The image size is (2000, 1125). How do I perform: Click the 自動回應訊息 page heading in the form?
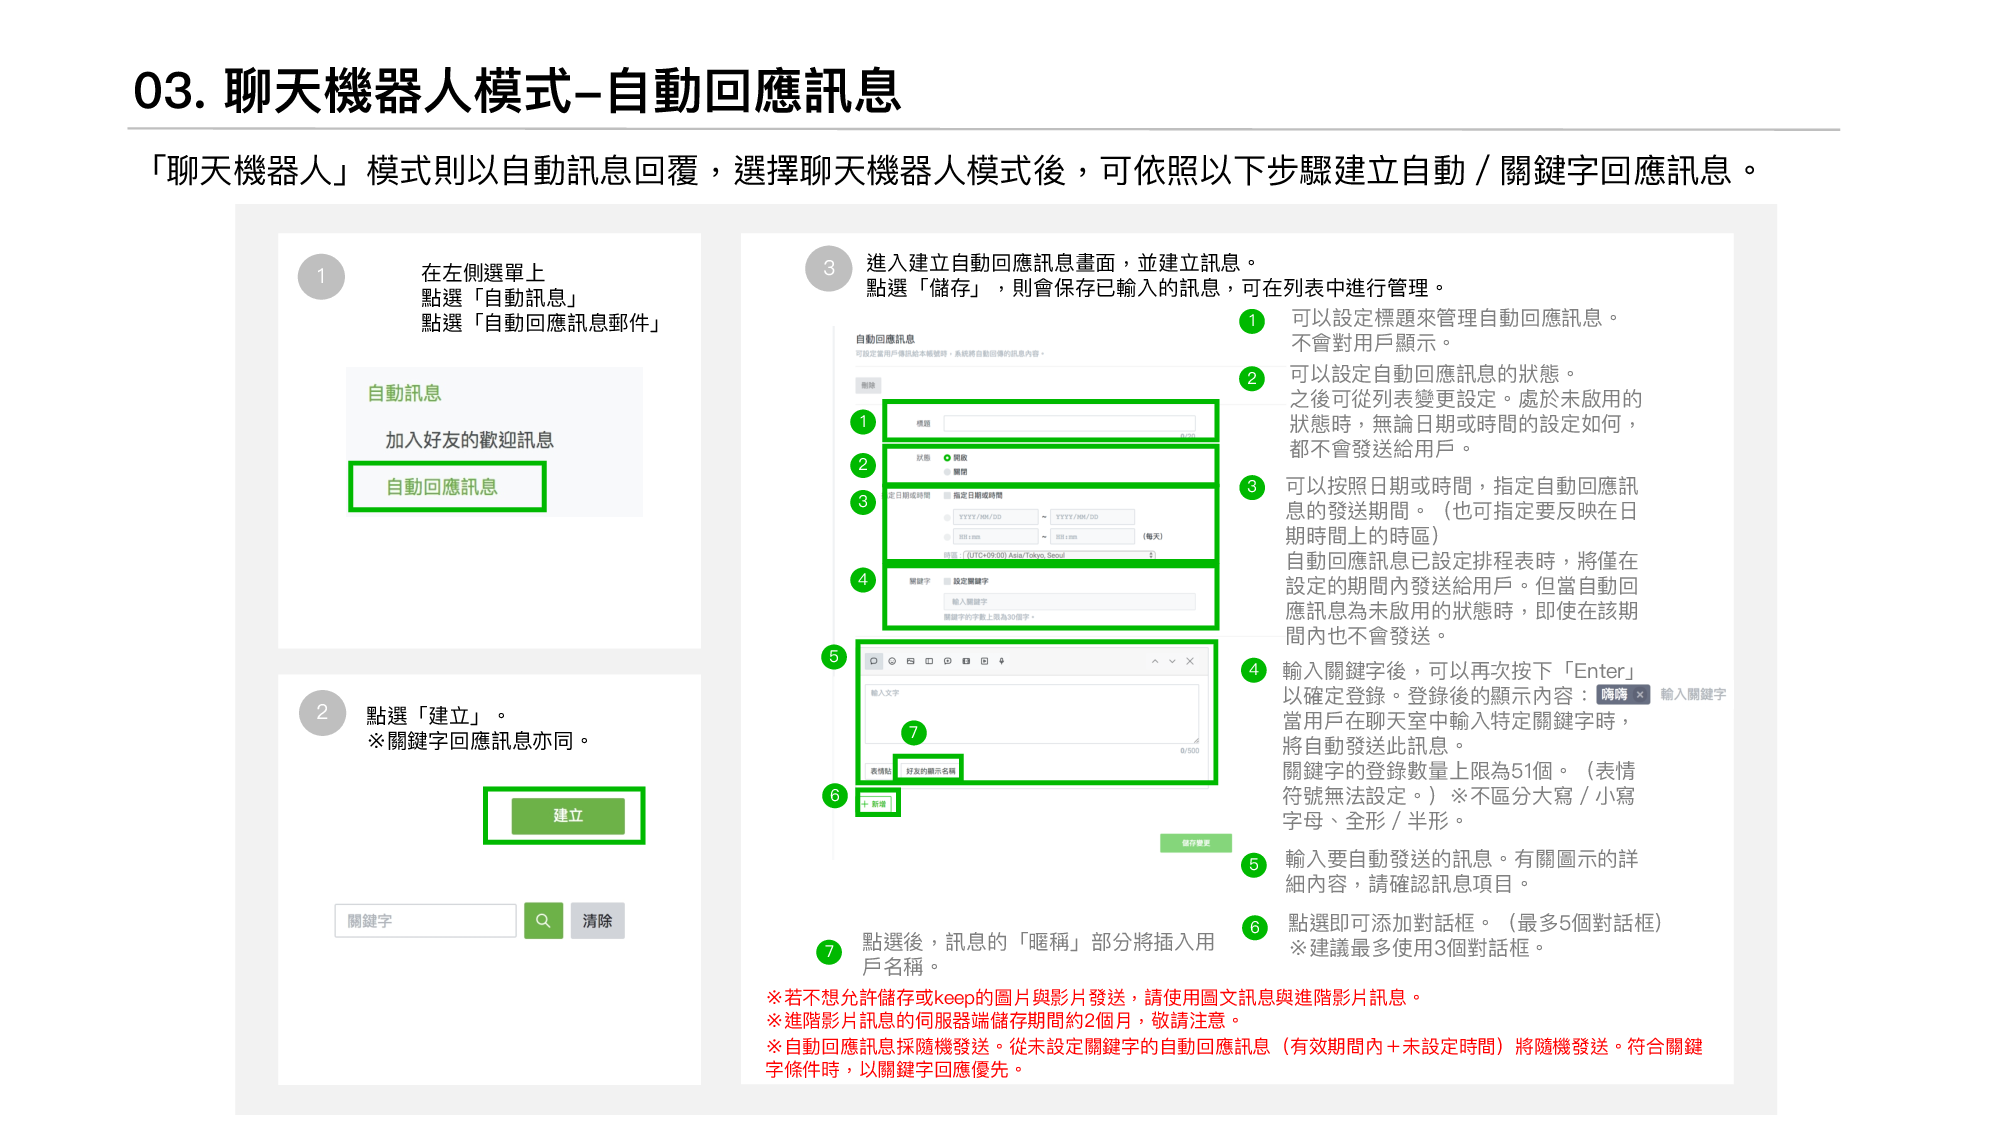point(885,339)
